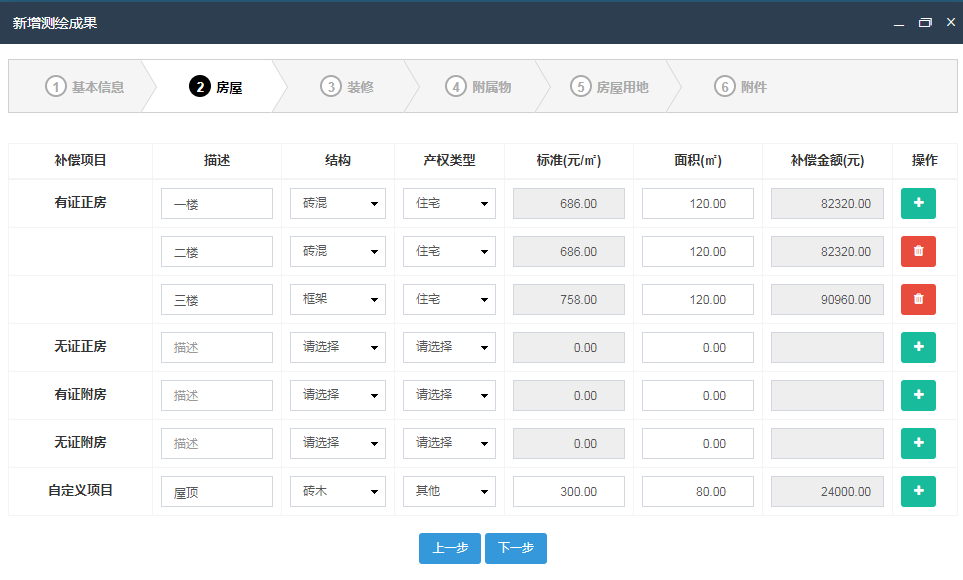963x580 pixels.
Task: Open 产权类型 dropdown for 一楼 row
Action: point(449,203)
